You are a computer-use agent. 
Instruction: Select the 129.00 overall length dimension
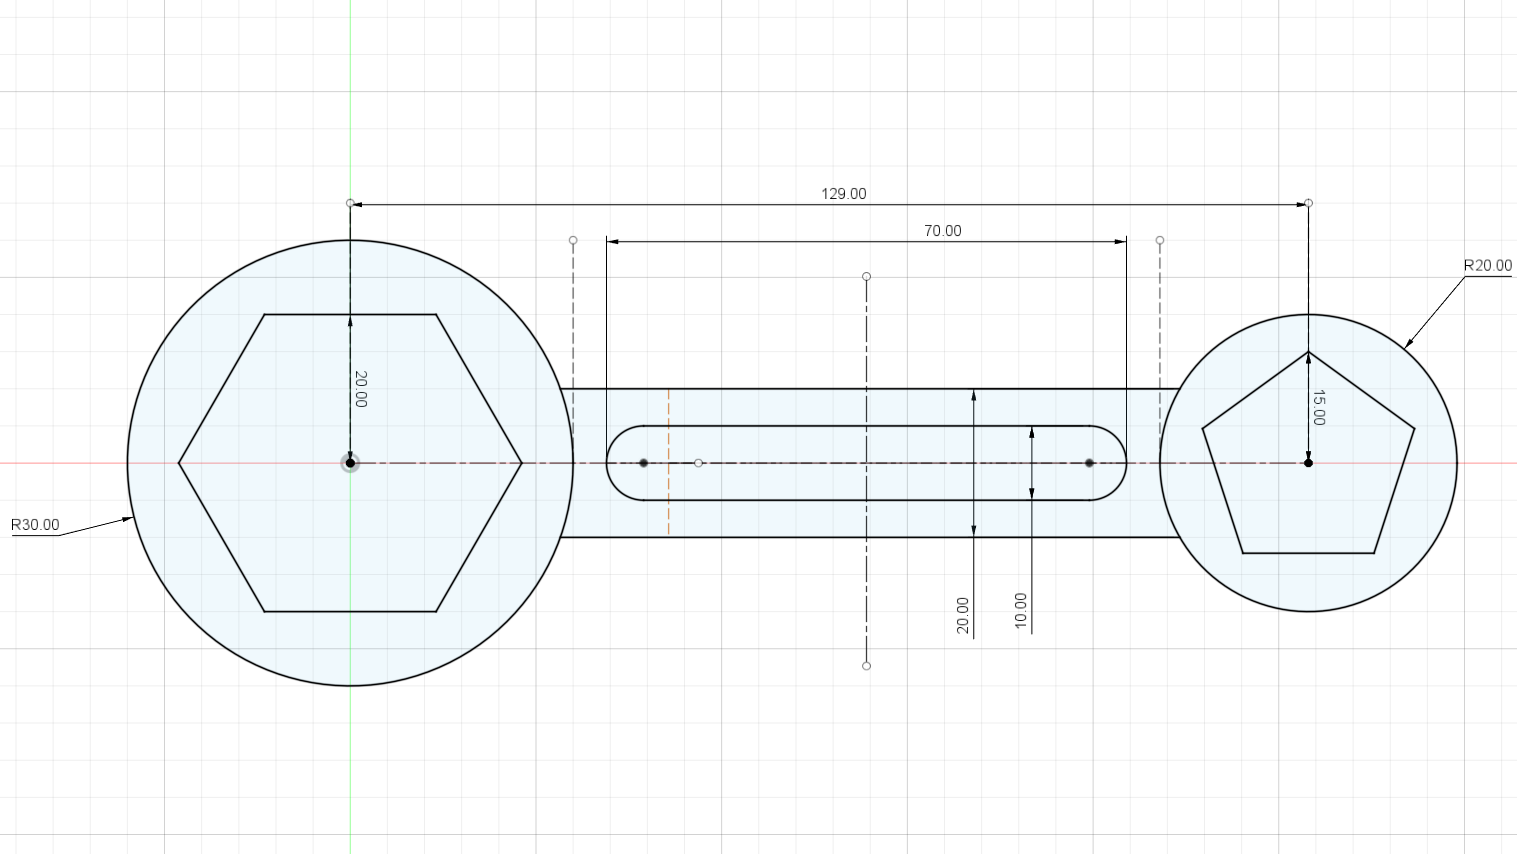click(x=843, y=194)
